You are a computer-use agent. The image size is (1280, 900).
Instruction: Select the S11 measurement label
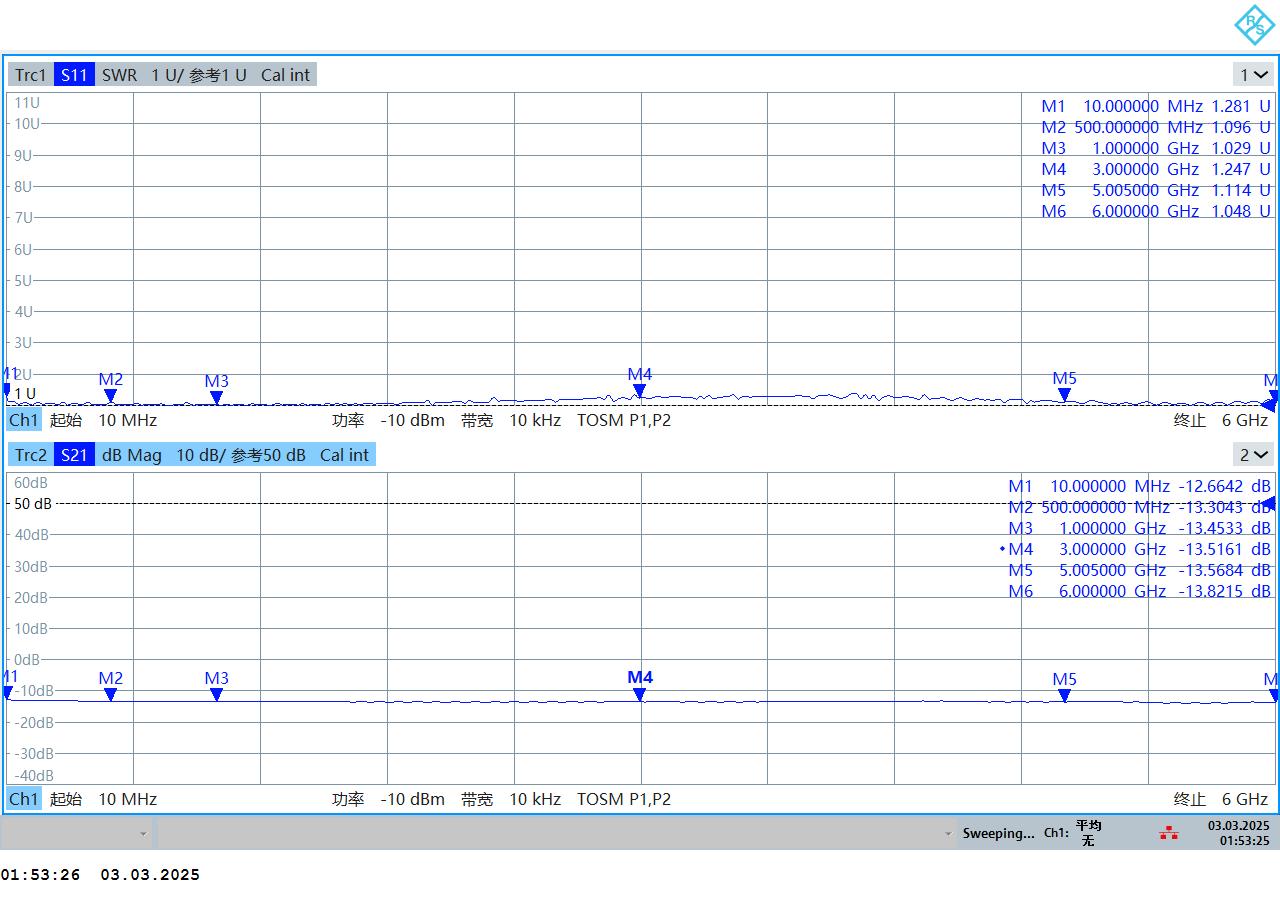click(x=74, y=75)
